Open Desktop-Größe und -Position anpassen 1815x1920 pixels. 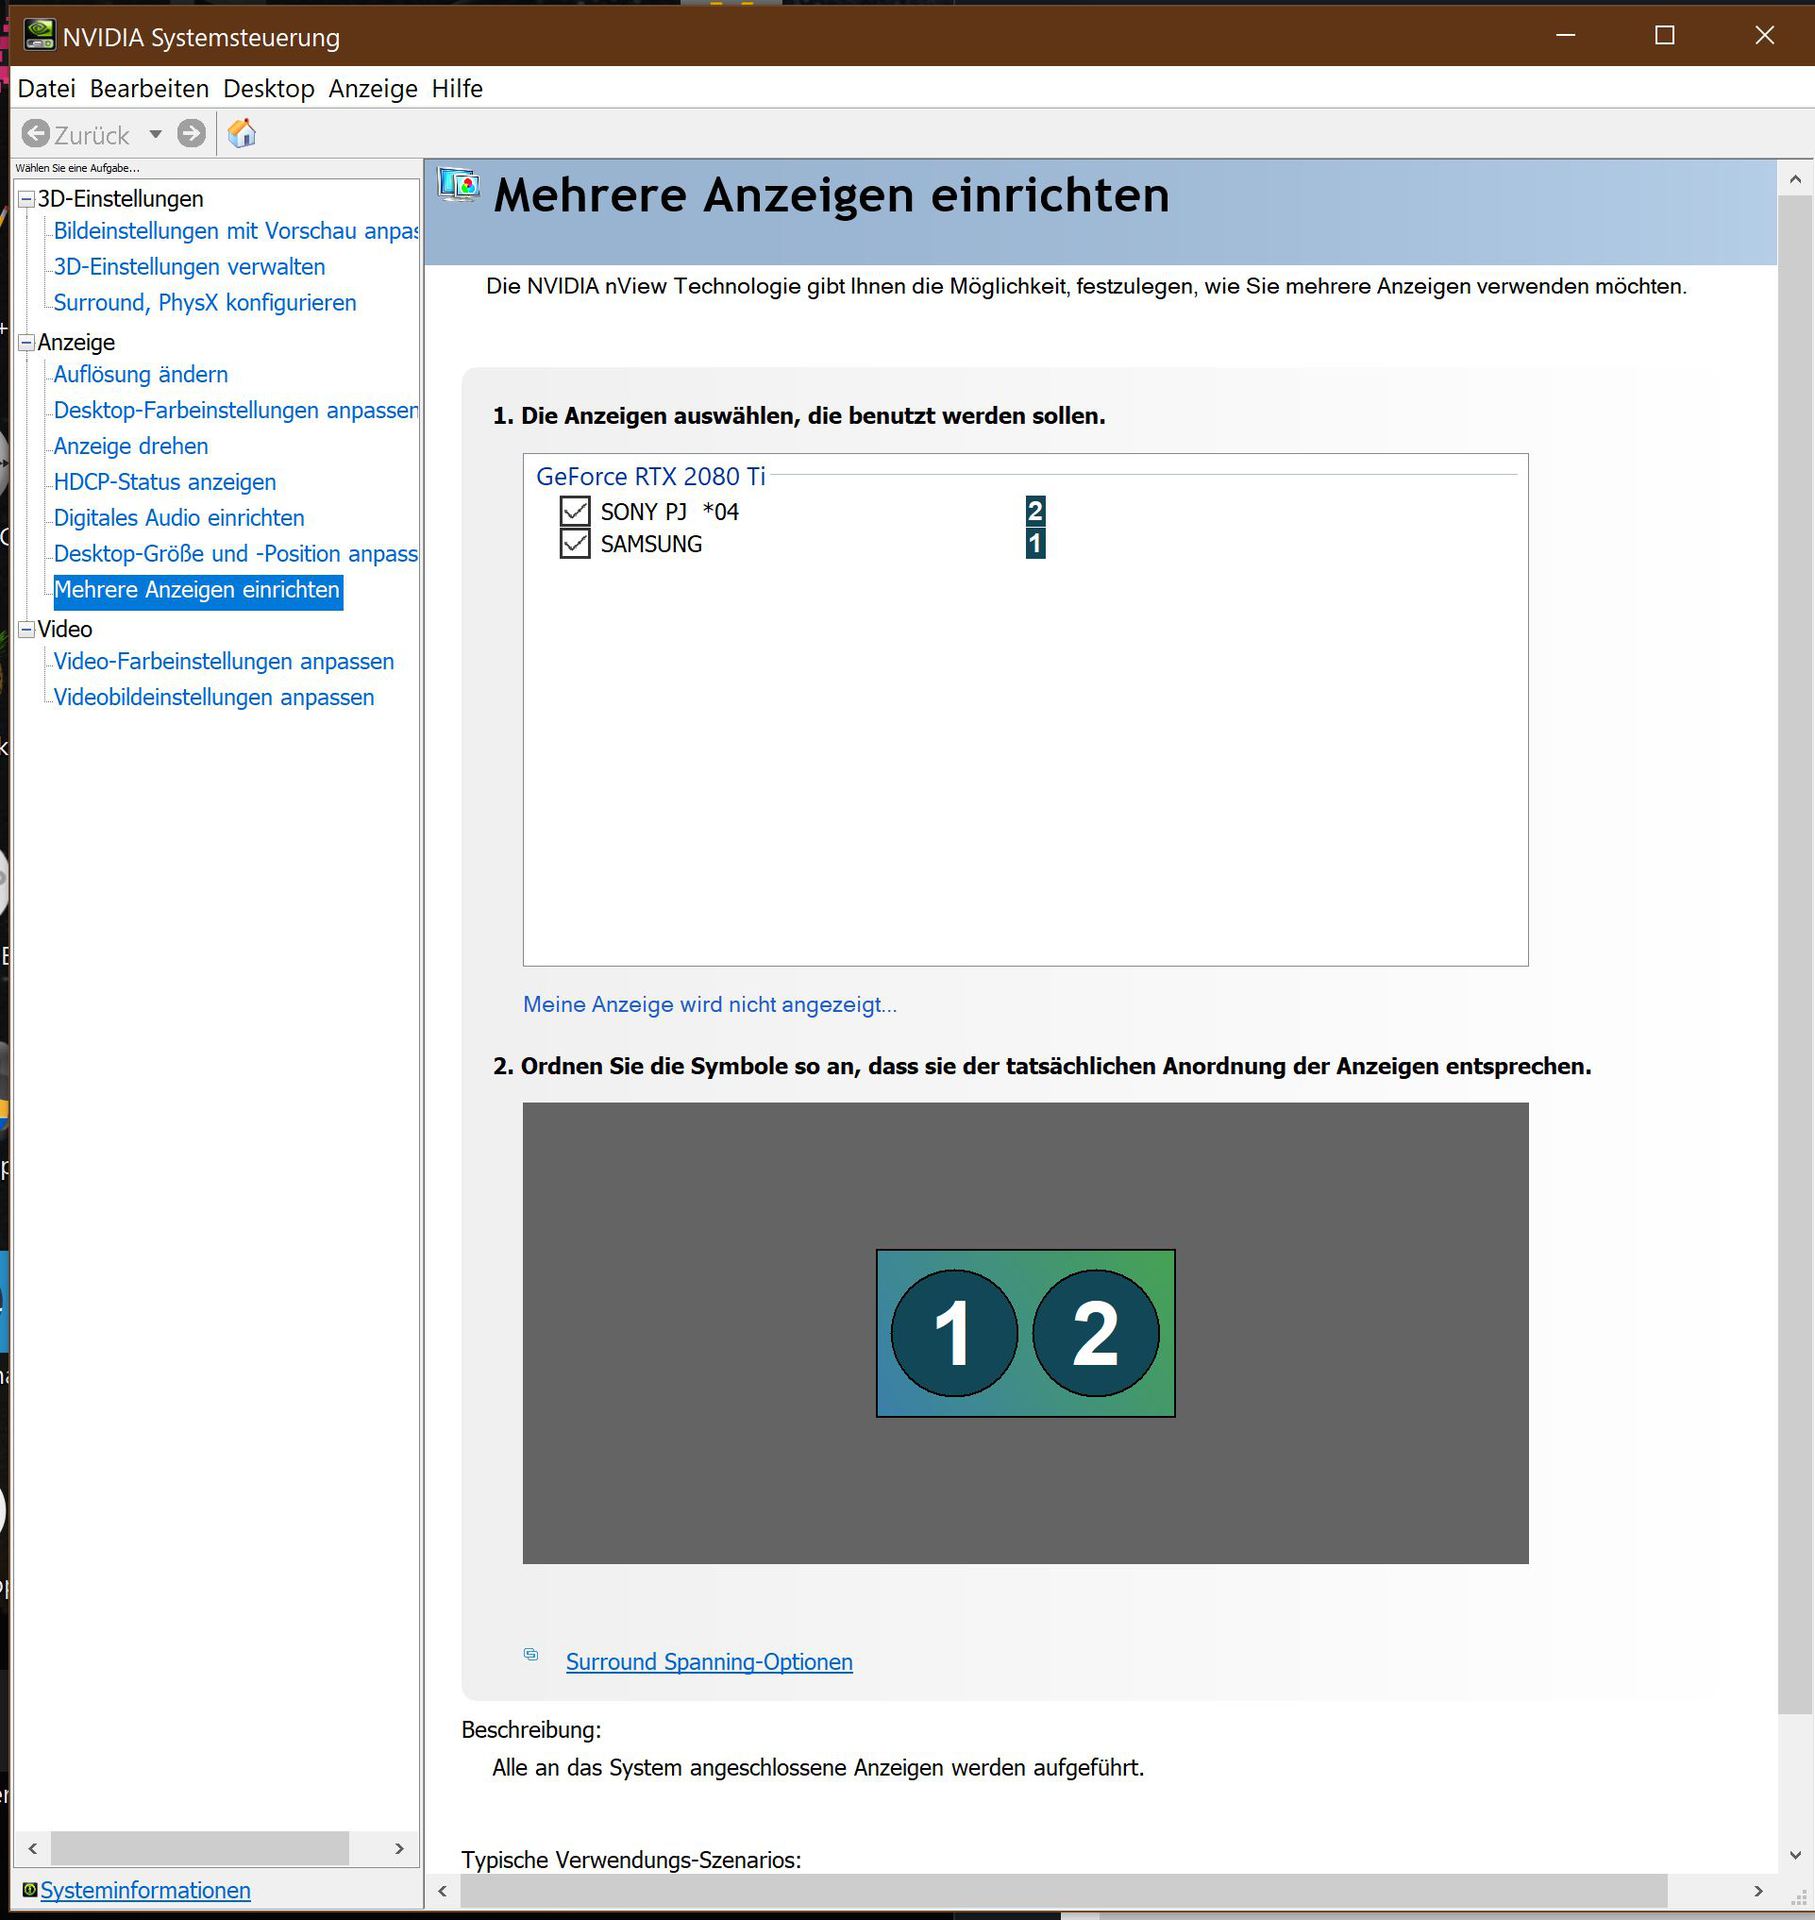tap(236, 554)
